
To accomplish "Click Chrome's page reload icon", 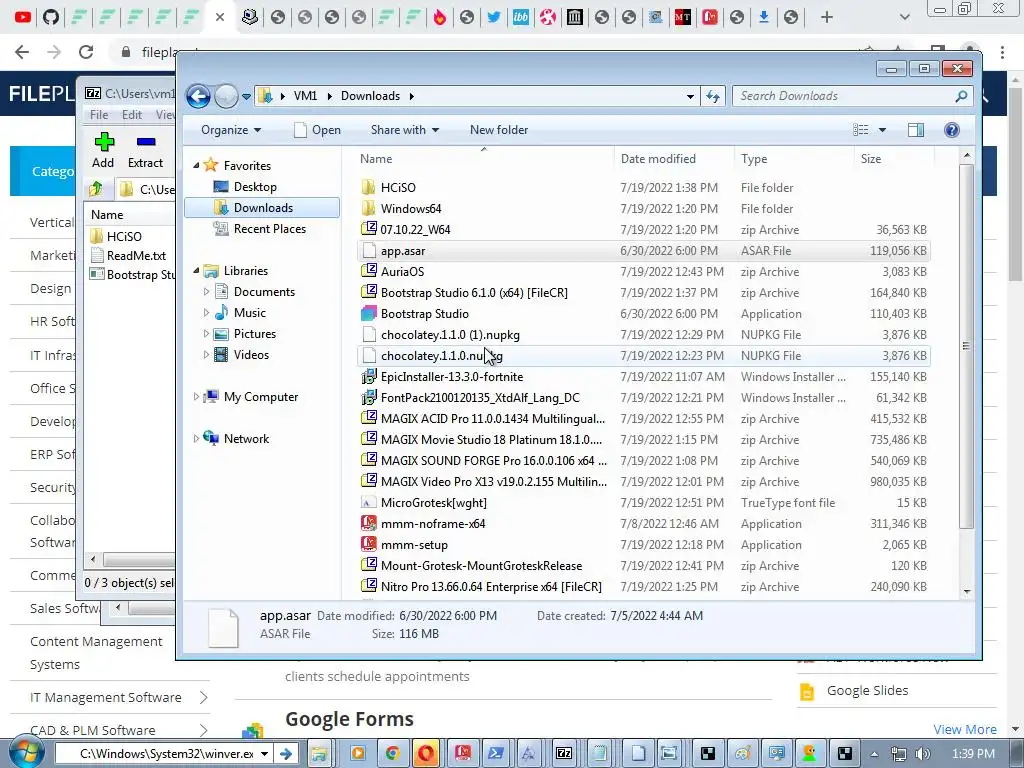I will click(x=86, y=52).
